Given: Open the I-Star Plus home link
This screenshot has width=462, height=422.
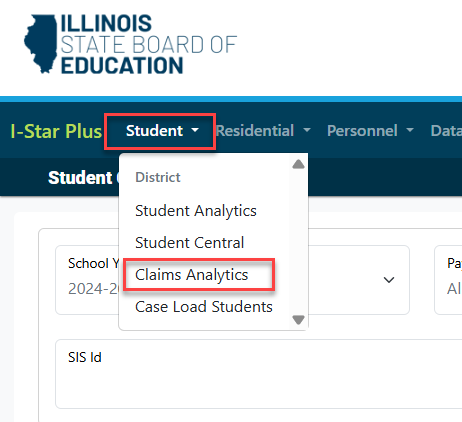Looking at the screenshot, I should tap(56, 131).
